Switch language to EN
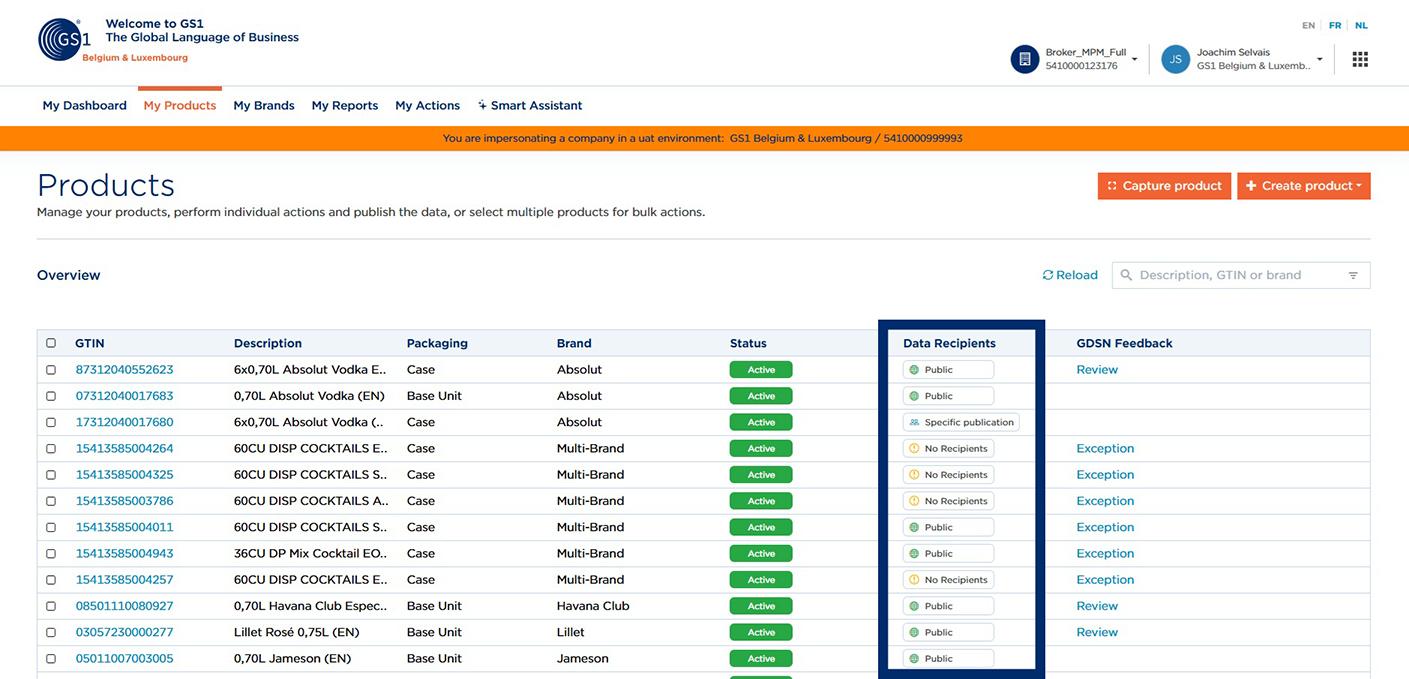This screenshot has width=1409, height=679. (1308, 26)
